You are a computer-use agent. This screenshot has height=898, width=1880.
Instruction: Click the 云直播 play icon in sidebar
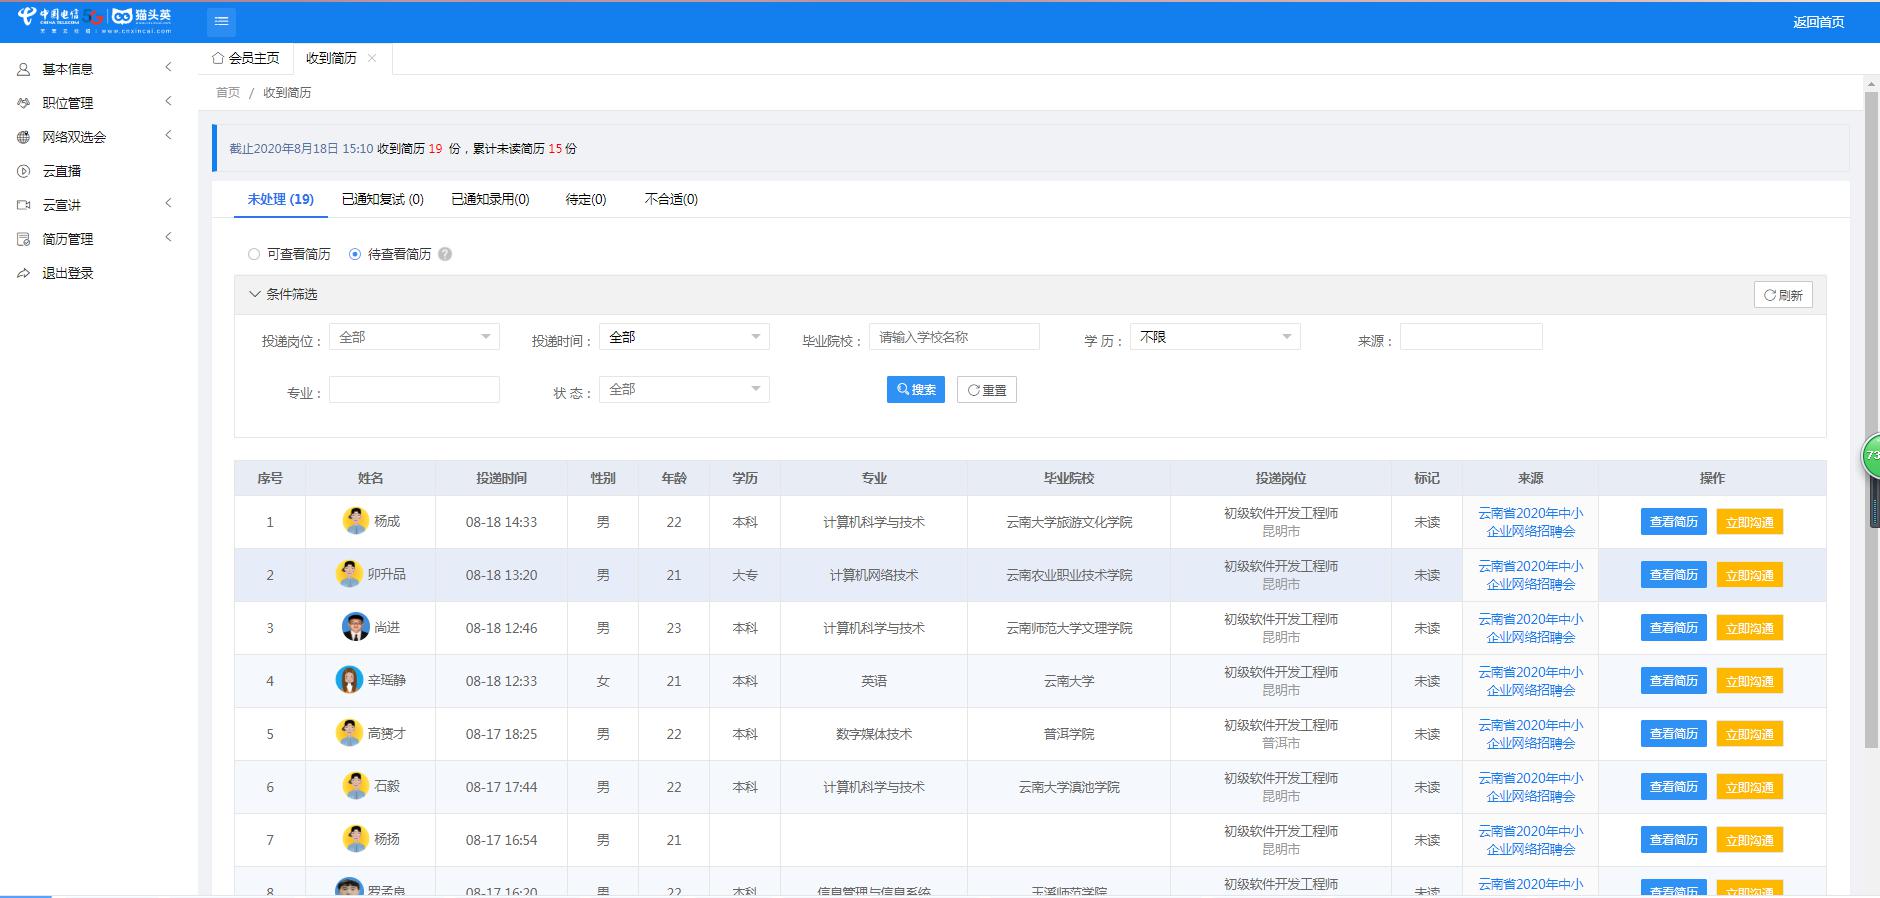pos(24,171)
